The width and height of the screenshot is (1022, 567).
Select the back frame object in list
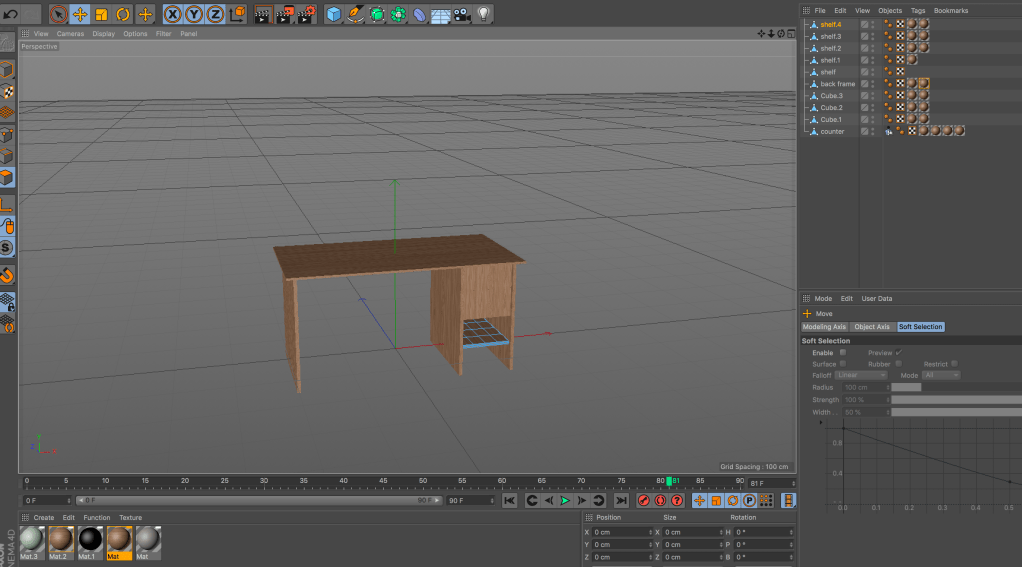(837, 84)
